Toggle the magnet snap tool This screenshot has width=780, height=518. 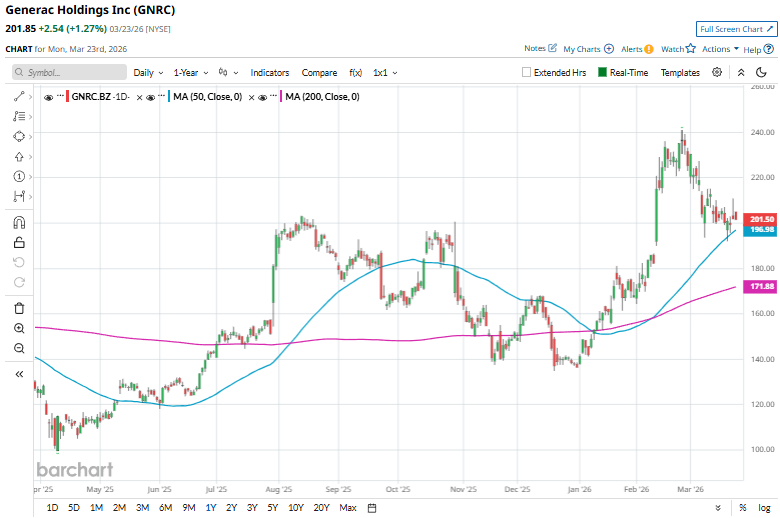coord(19,222)
